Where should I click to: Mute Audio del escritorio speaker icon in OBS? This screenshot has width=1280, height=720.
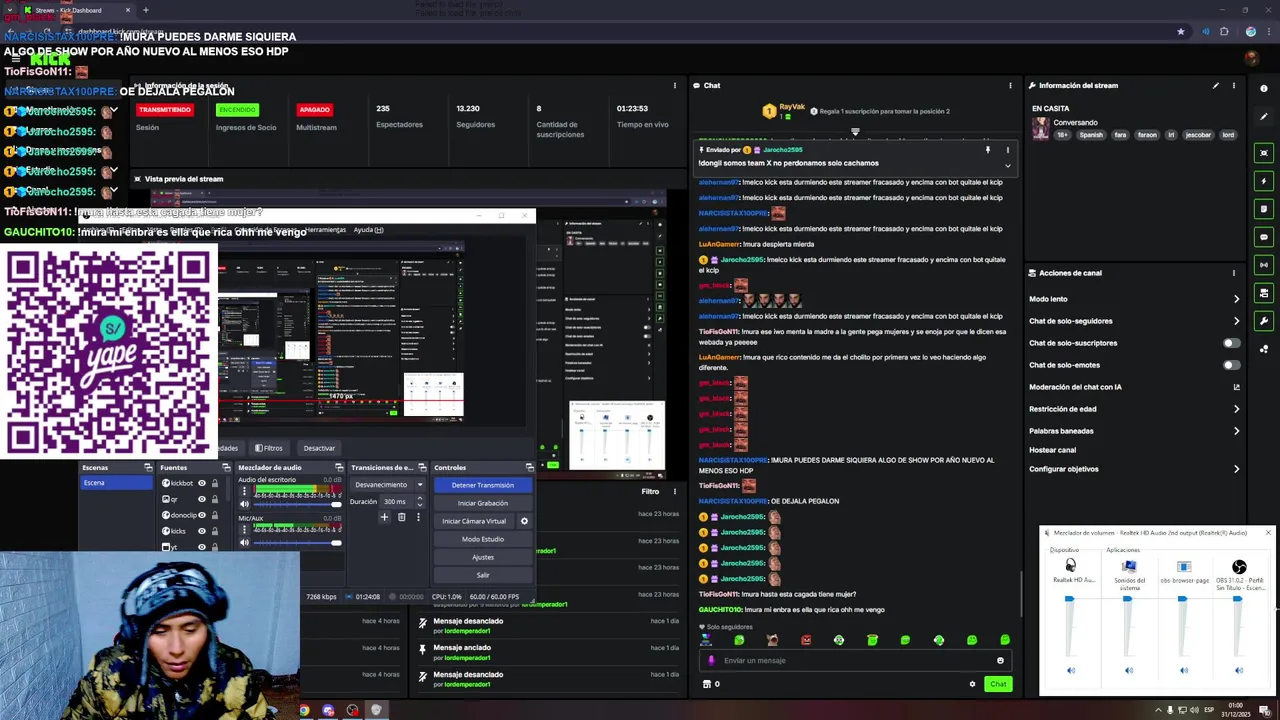tap(244, 504)
